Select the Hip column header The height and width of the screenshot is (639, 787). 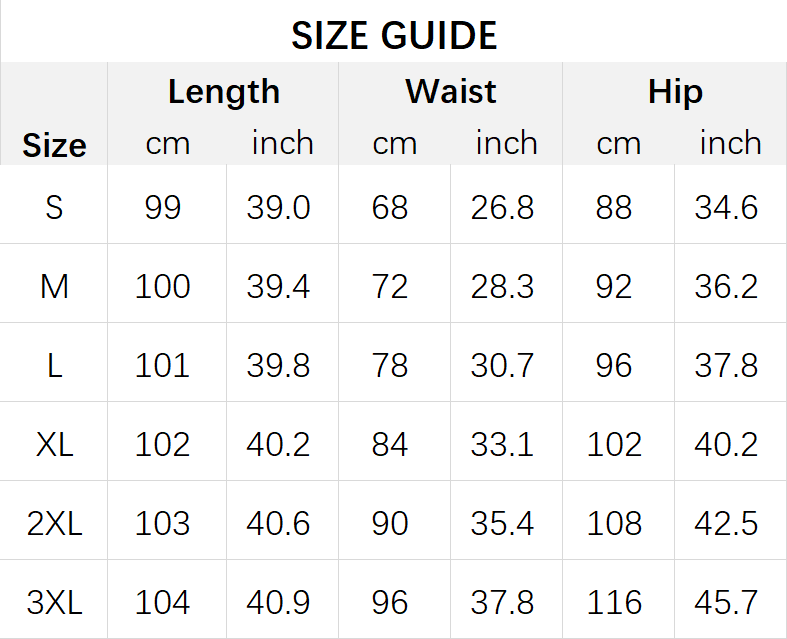(675, 92)
